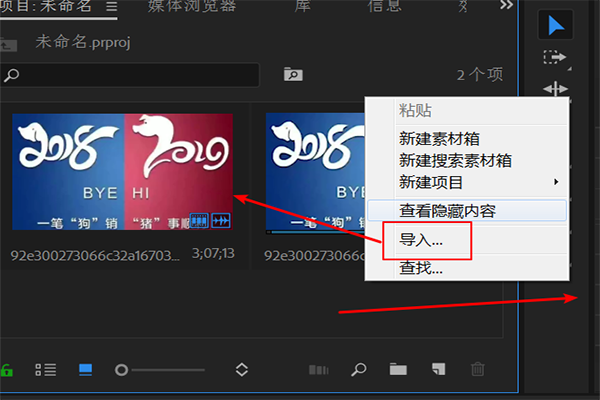Click the New Item icon

click(x=439, y=369)
